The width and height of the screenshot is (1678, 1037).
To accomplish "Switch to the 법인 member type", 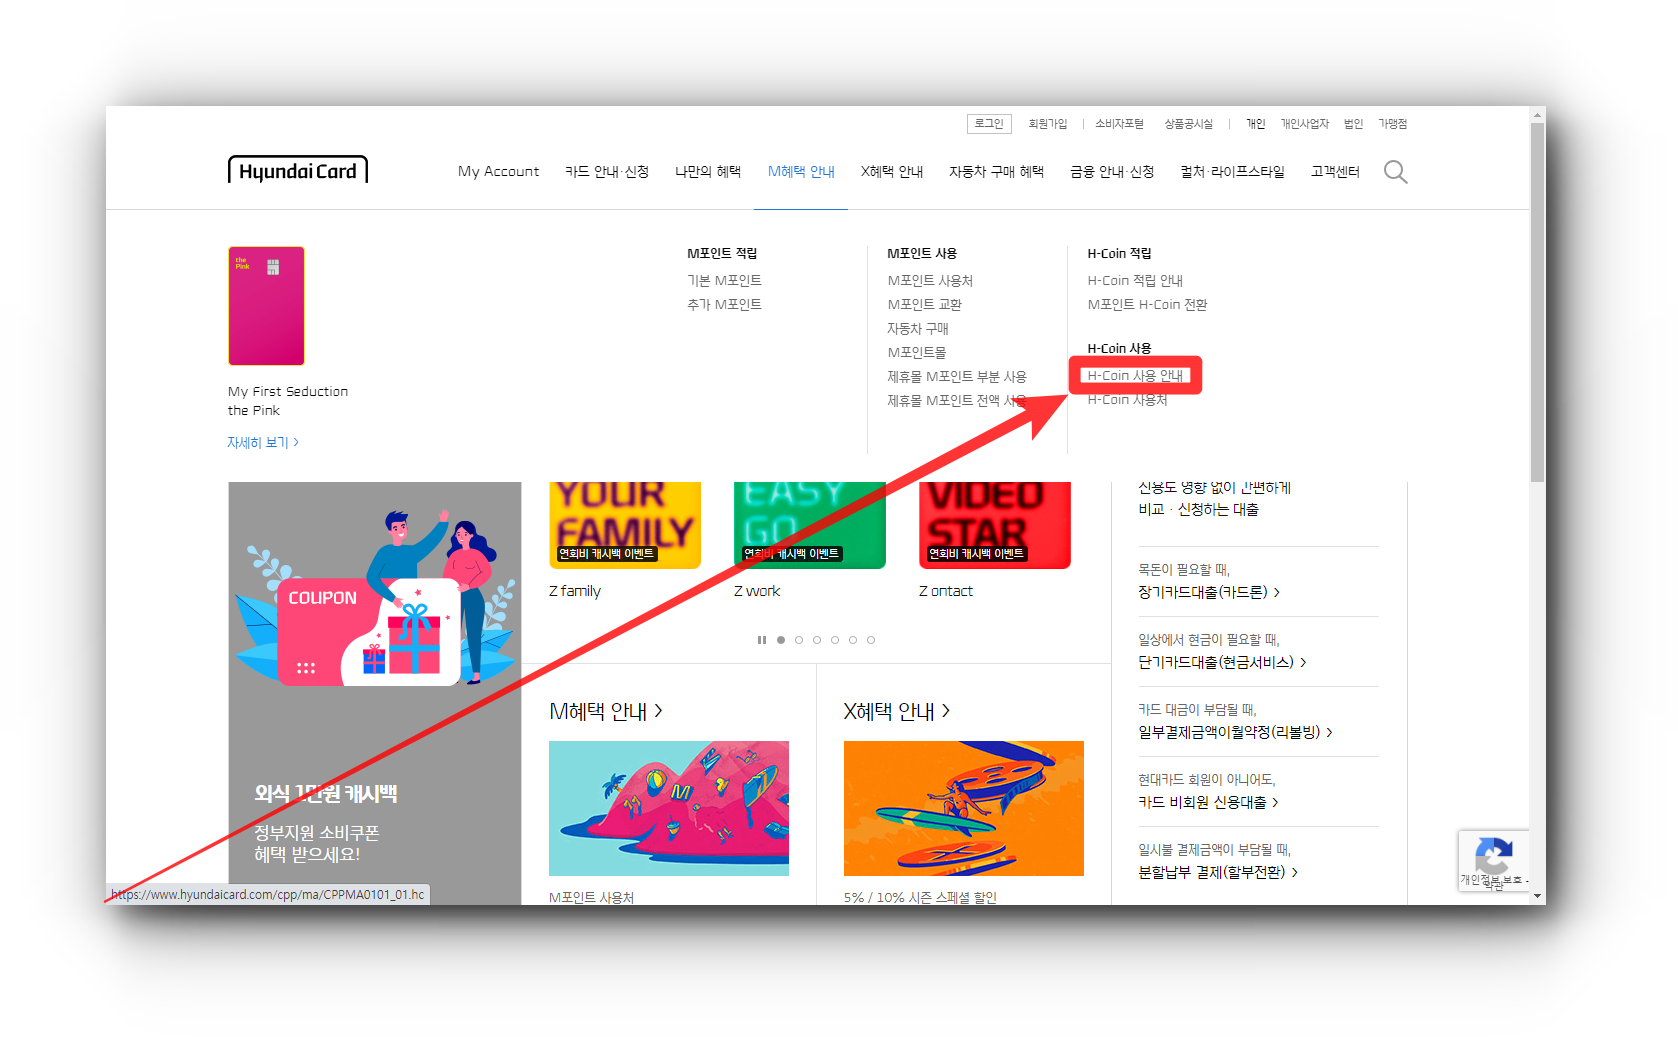I will click(x=1353, y=124).
